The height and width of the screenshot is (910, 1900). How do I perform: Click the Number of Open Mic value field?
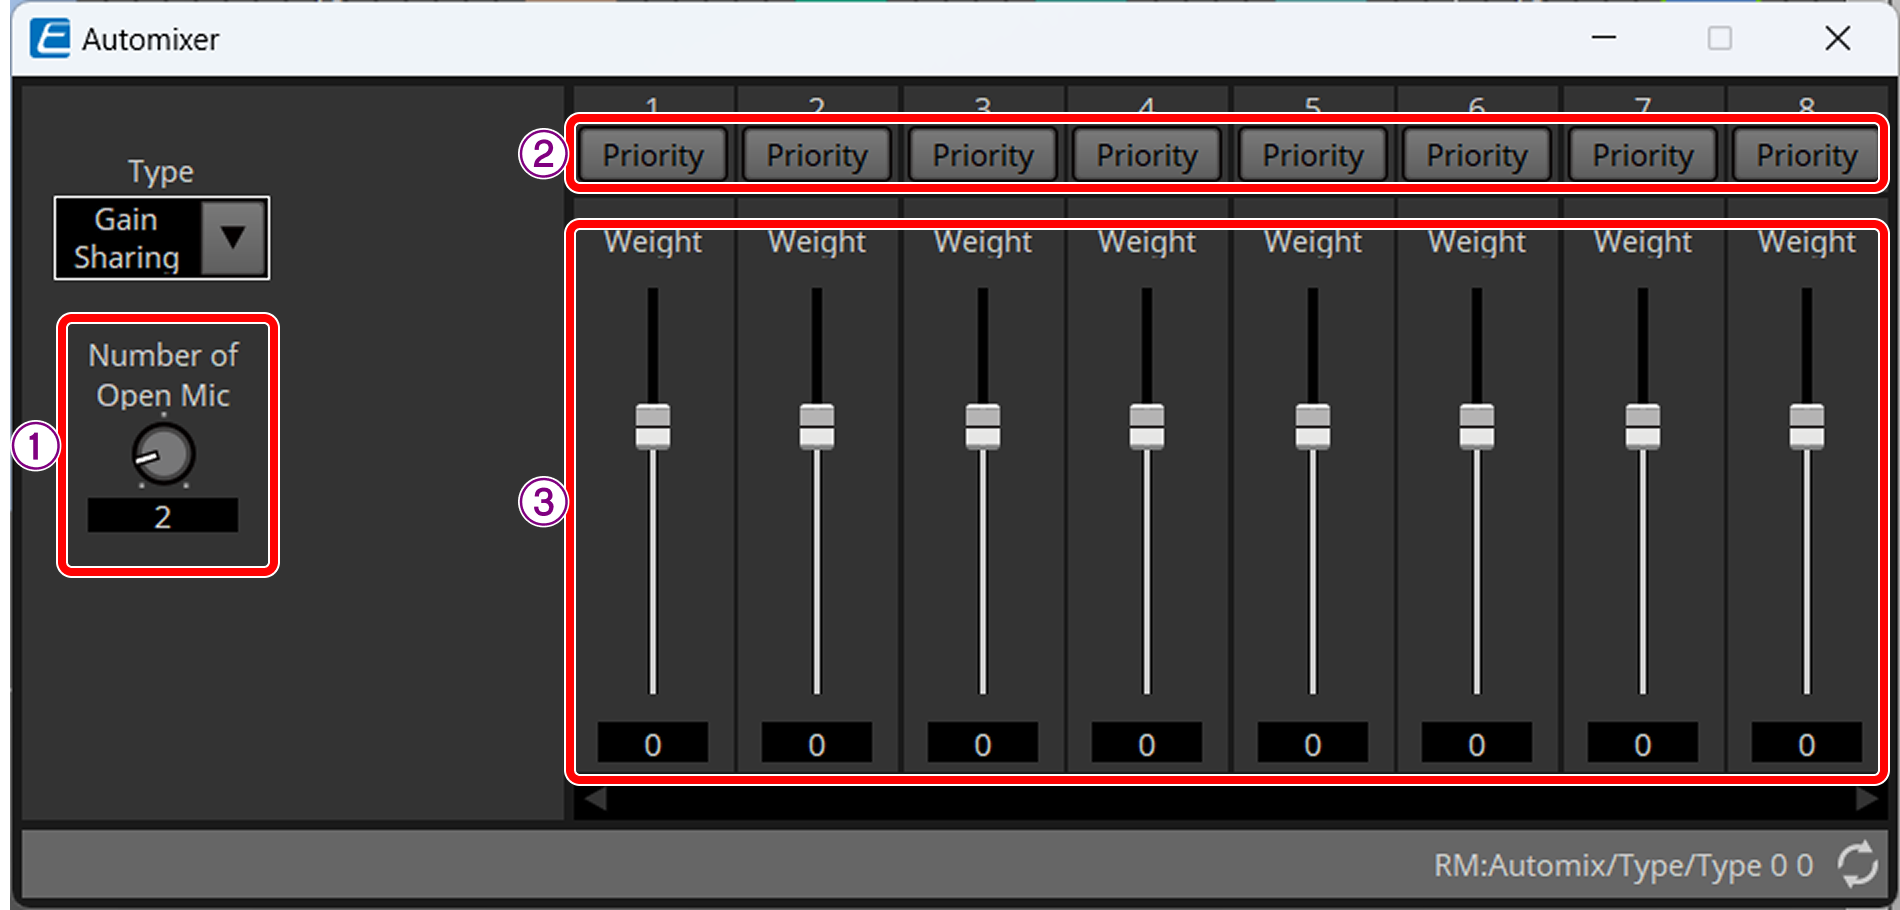click(163, 516)
